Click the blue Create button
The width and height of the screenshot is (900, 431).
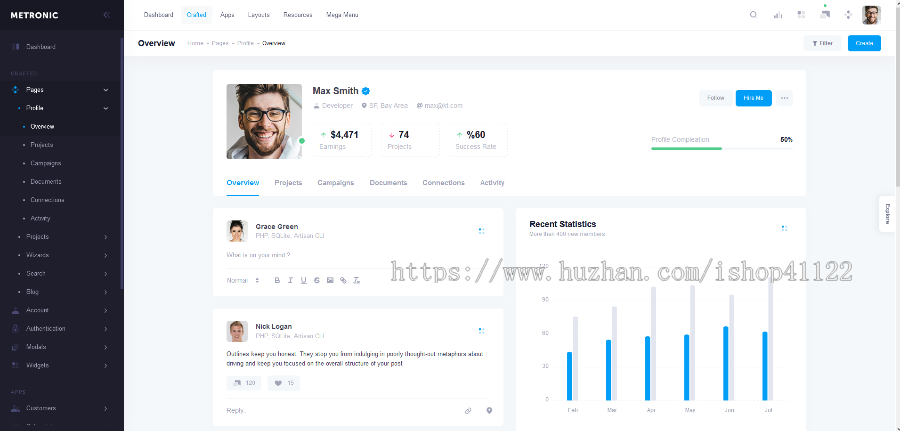click(x=864, y=43)
